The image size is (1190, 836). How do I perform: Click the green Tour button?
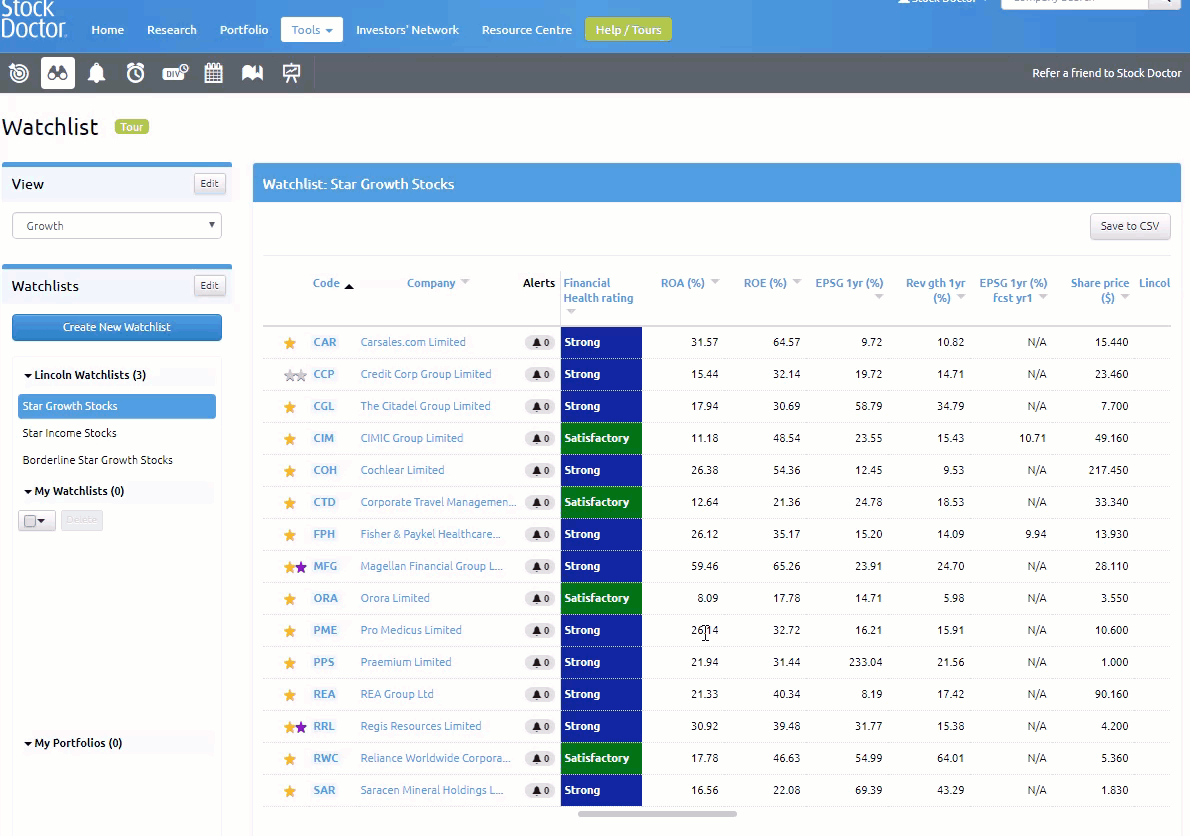[132, 127]
